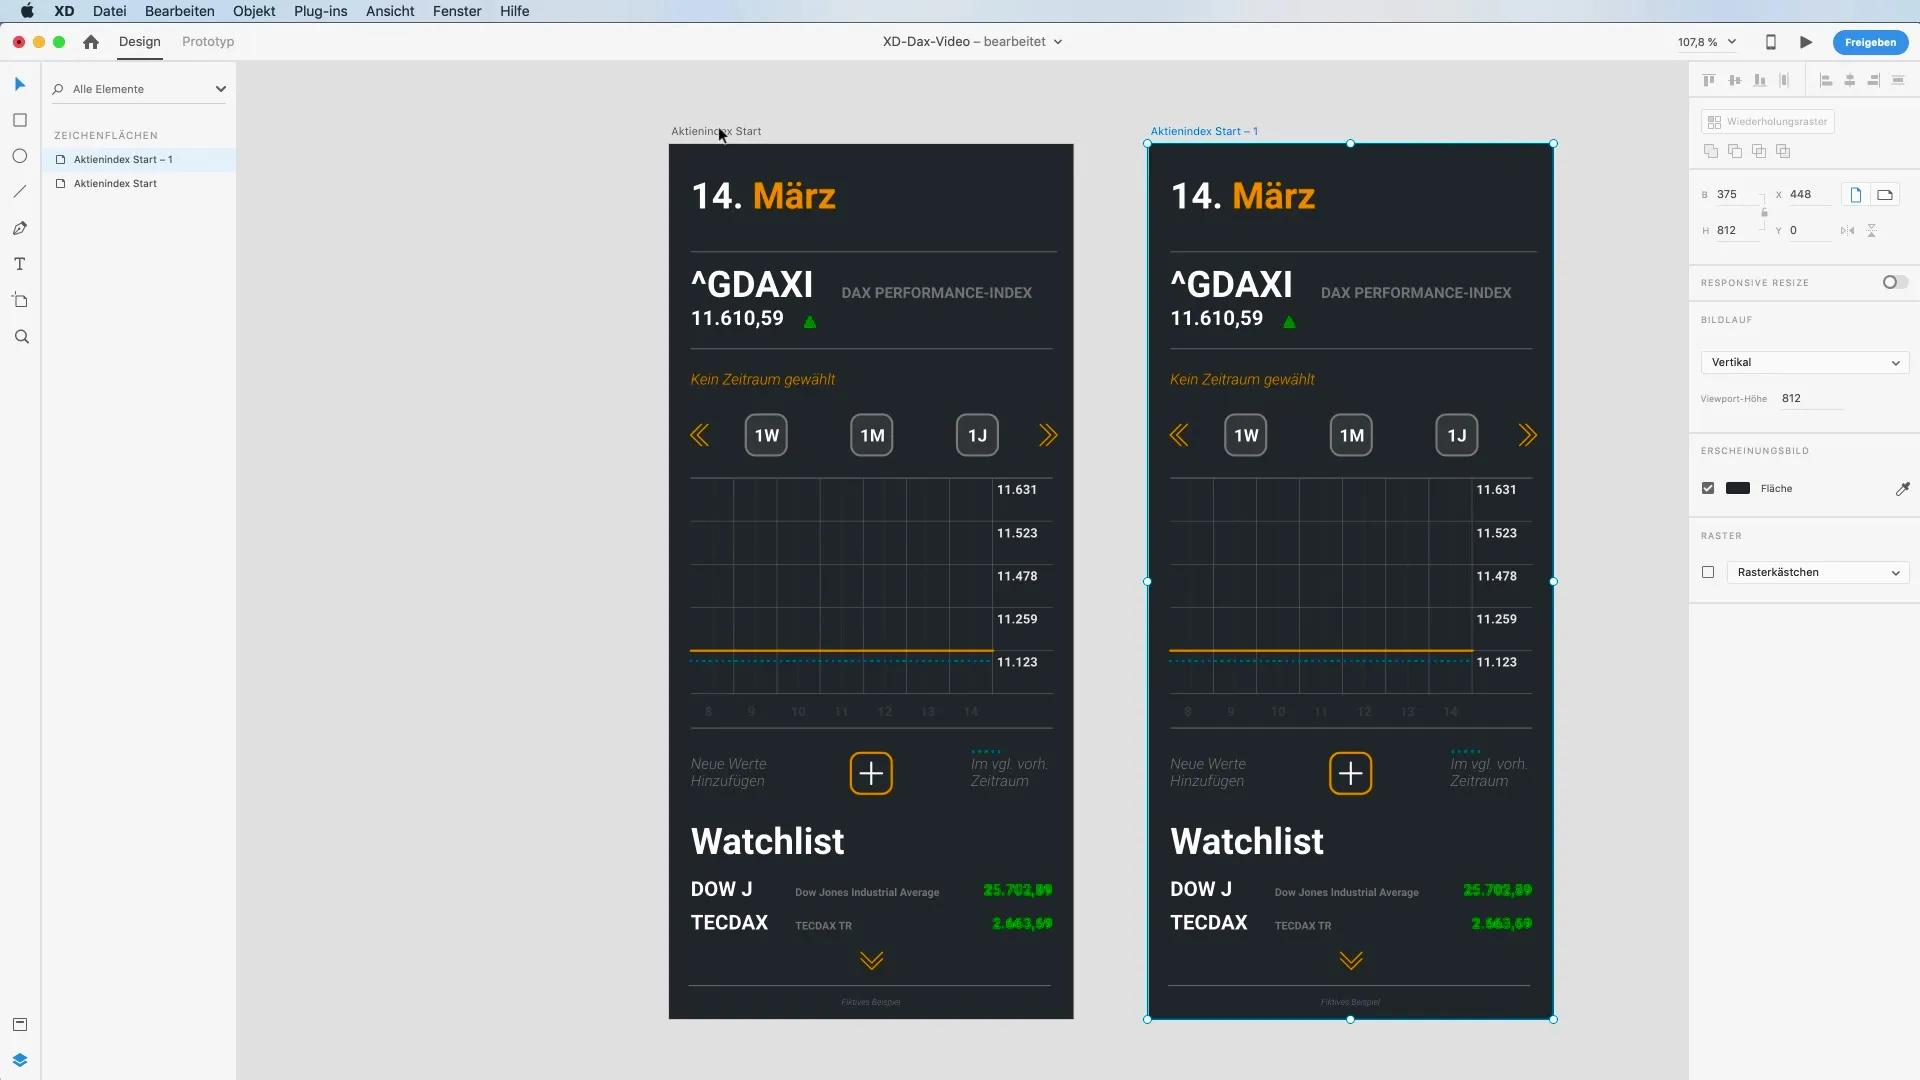The image size is (1920, 1080).
Task: Open the Assets panel icon
Action: [20, 1024]
